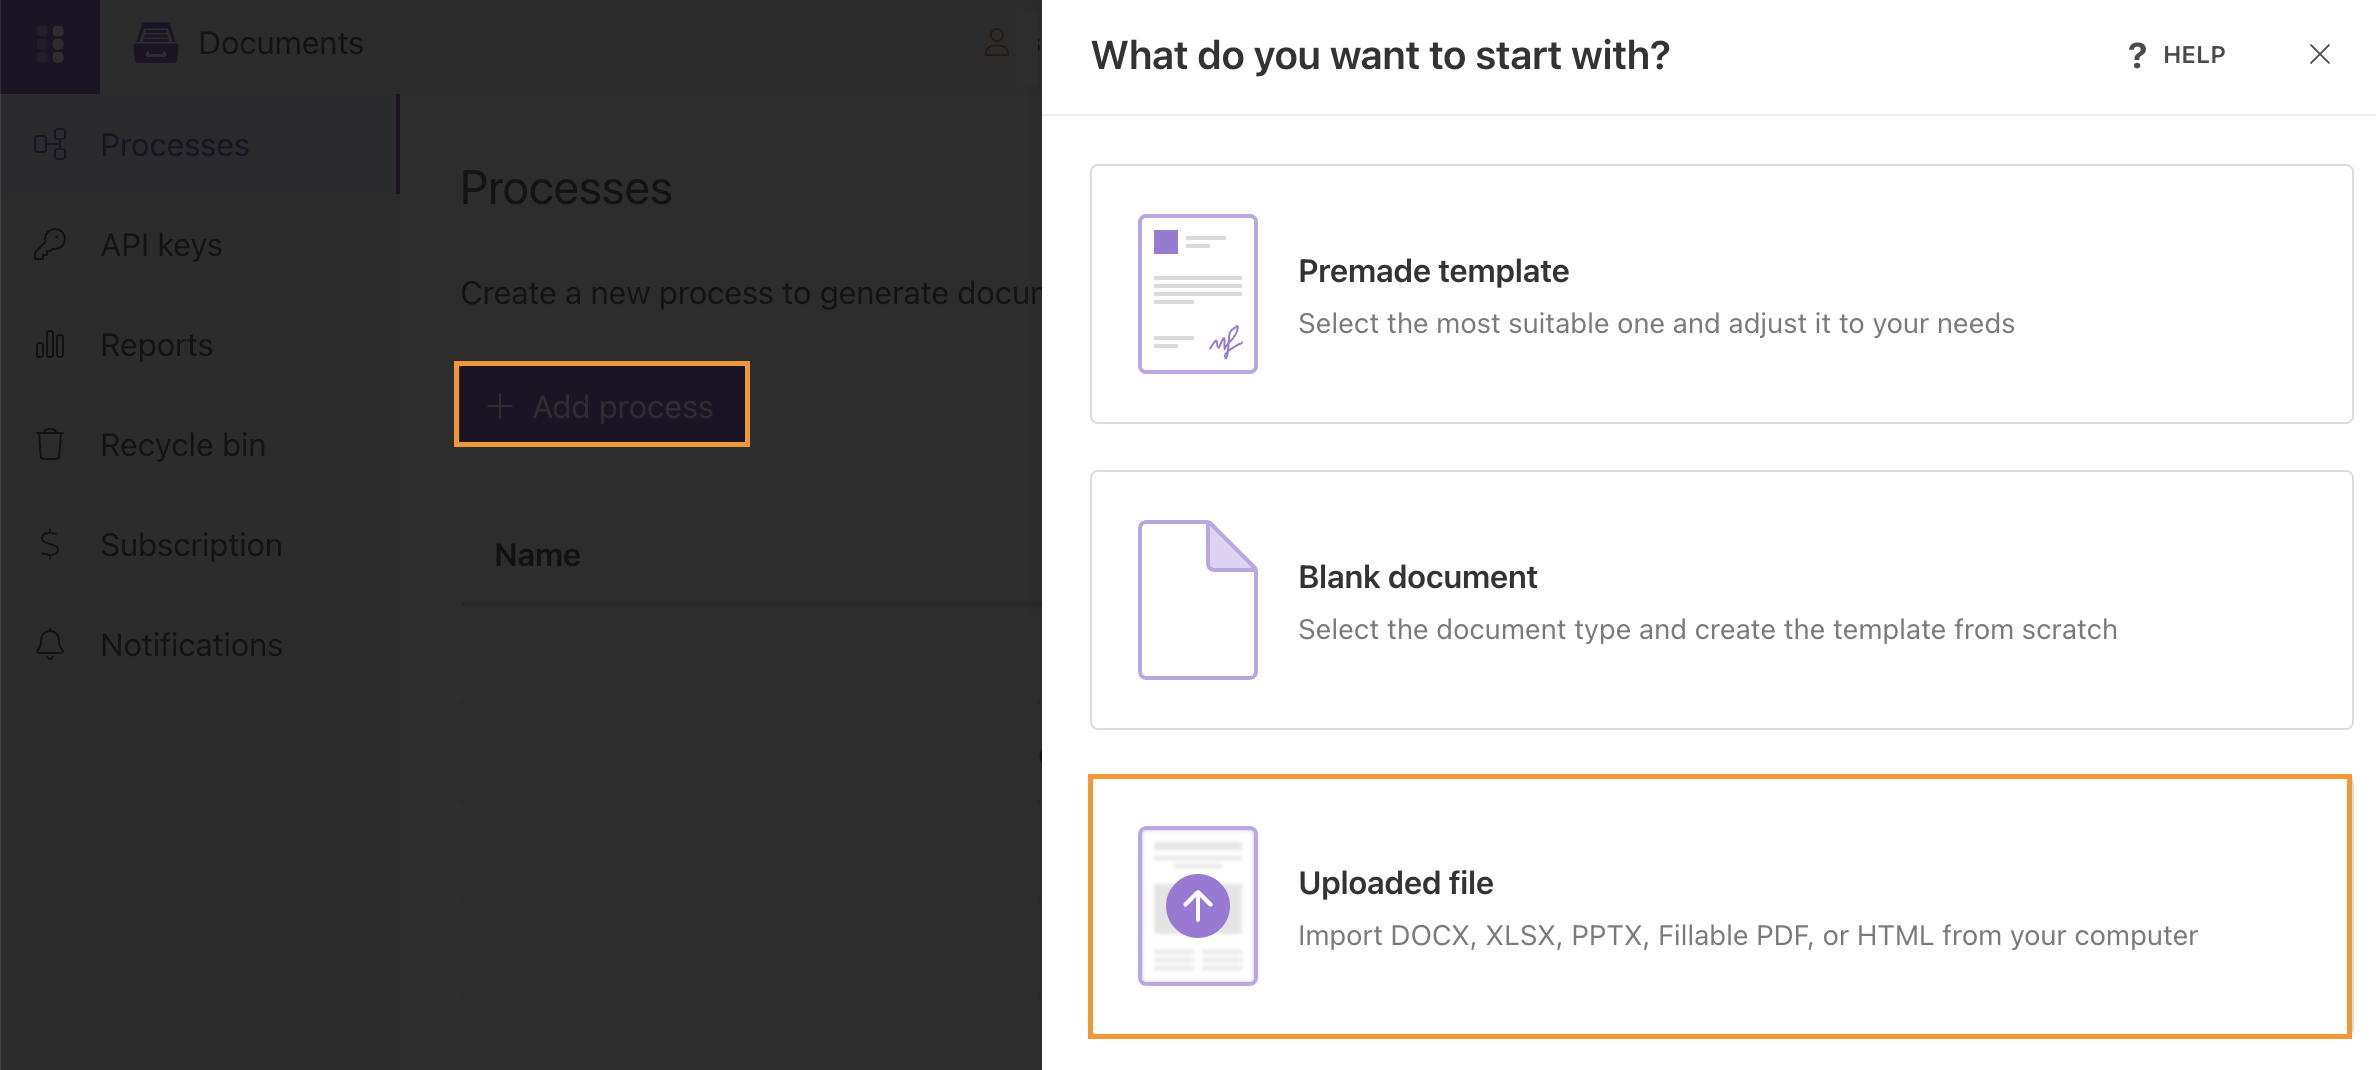The width and height of the screenshot is (2376, 1070).
Task: Click the Blank document page icon
Action: tap(1198, 600)
